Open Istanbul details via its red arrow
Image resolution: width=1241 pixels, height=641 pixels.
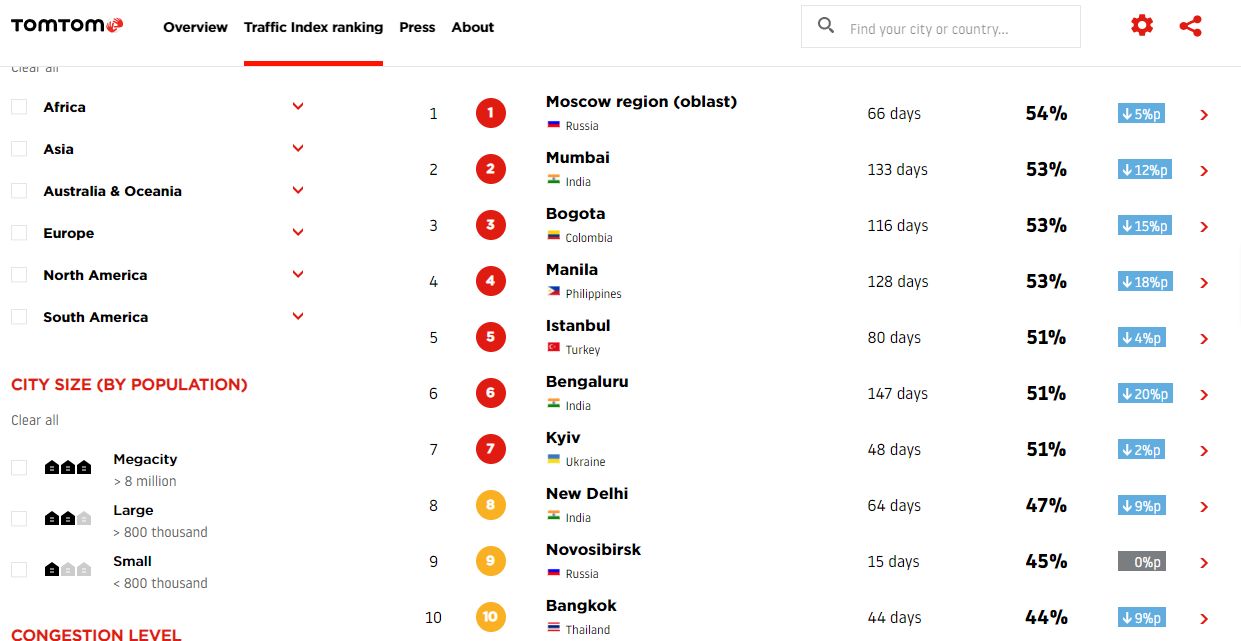click(1204, 339)
